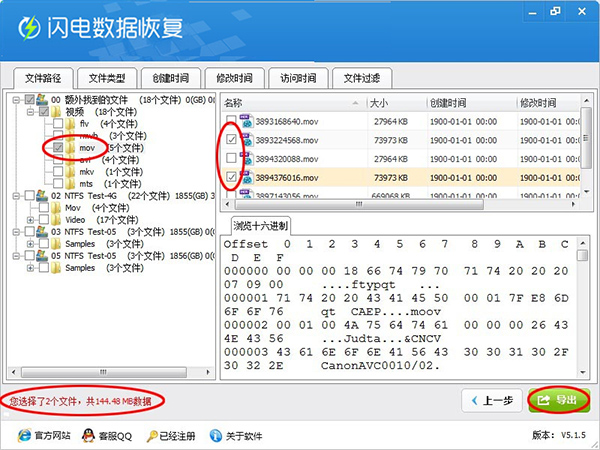Switch to the 文件类型 tab
This screenshot has height=450, width=600.
pyautogui.click(x=107, y=78)
